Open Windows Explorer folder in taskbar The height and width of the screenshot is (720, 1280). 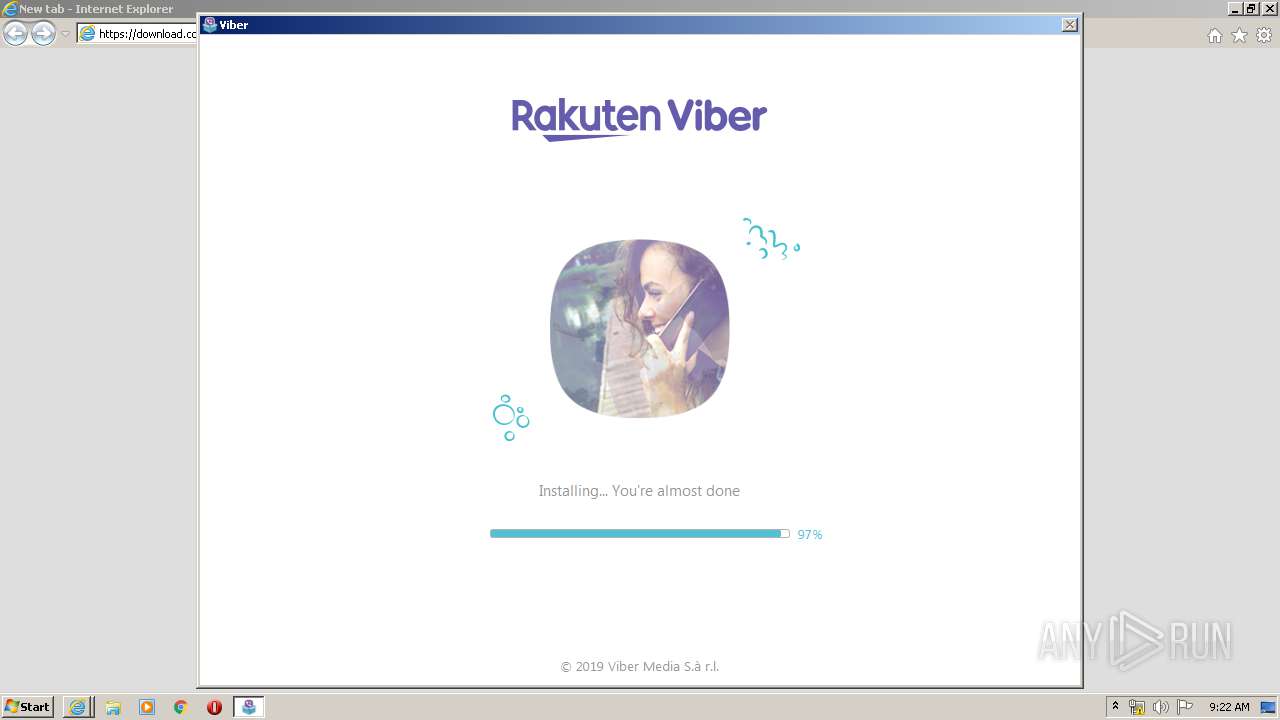(113, 707)
